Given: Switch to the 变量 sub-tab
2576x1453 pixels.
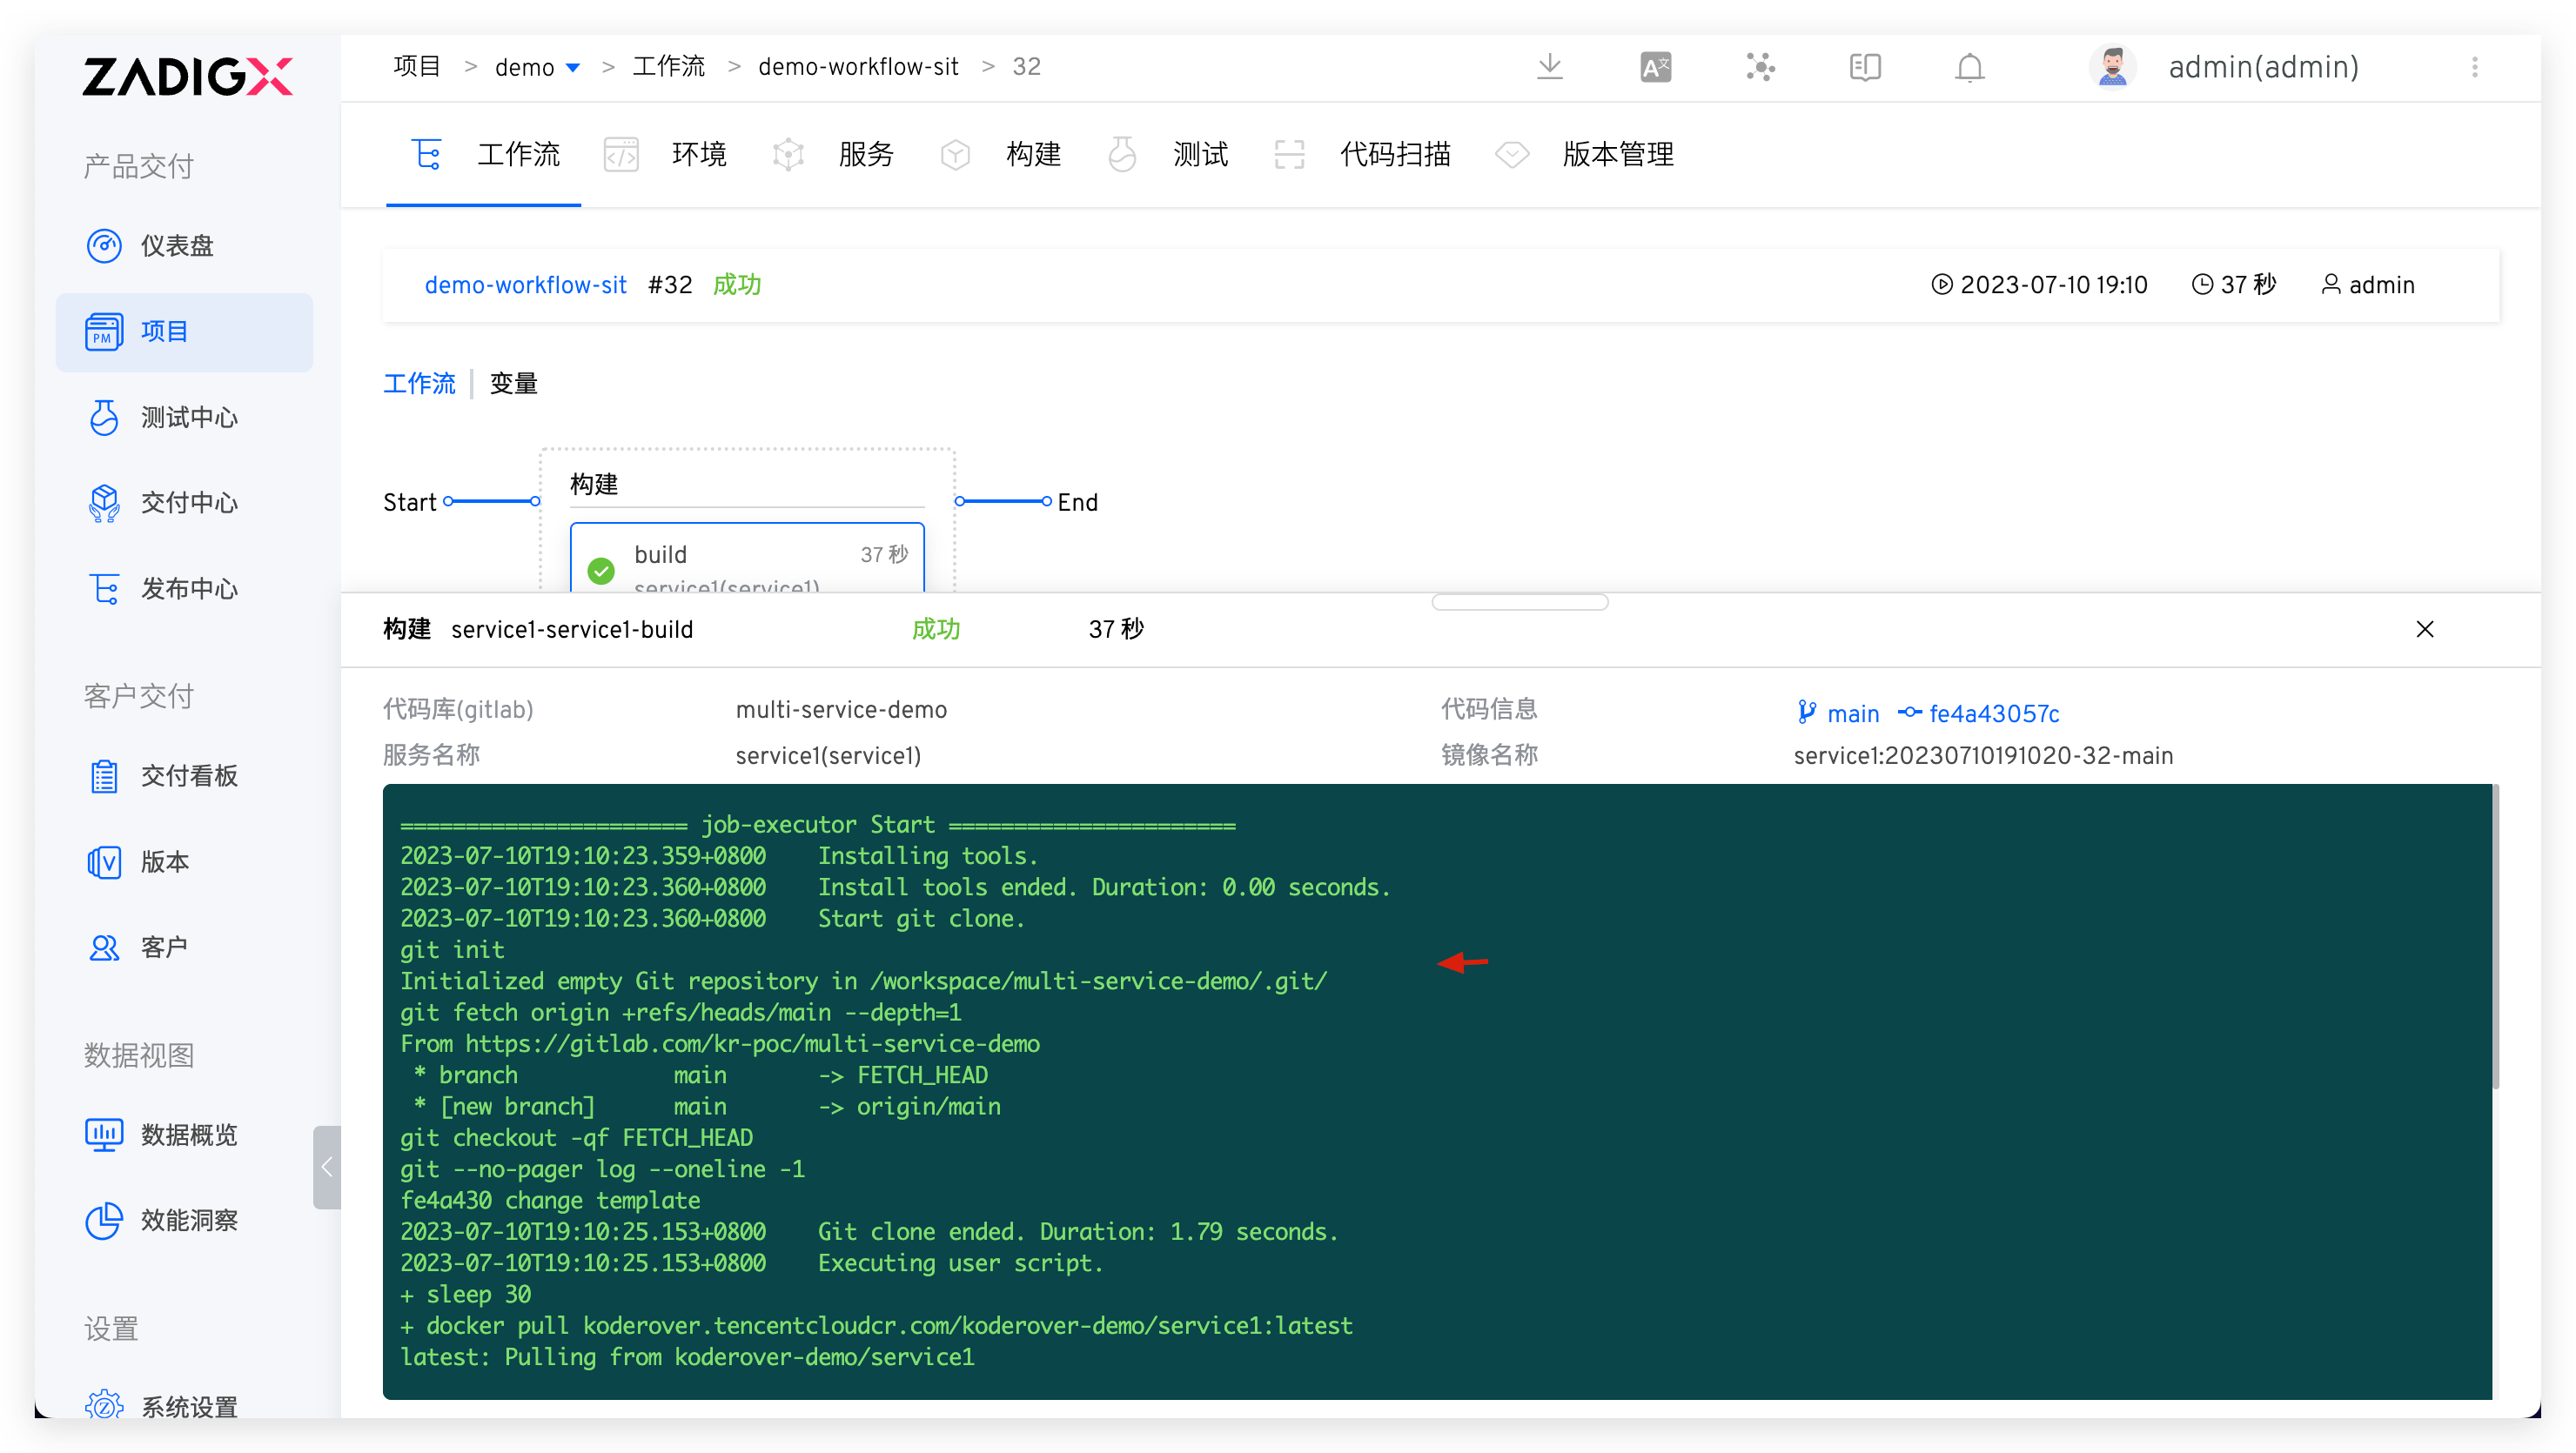Looking at the screenshot, I should [x=514, y=384].
